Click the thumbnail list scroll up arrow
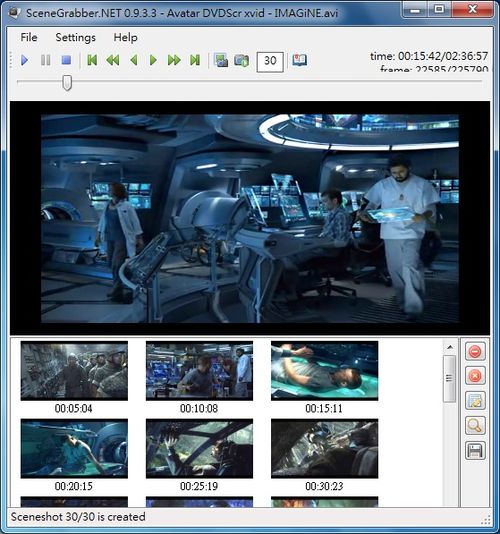This screenshot has height=534, width=500. click(x=450, y=347)
